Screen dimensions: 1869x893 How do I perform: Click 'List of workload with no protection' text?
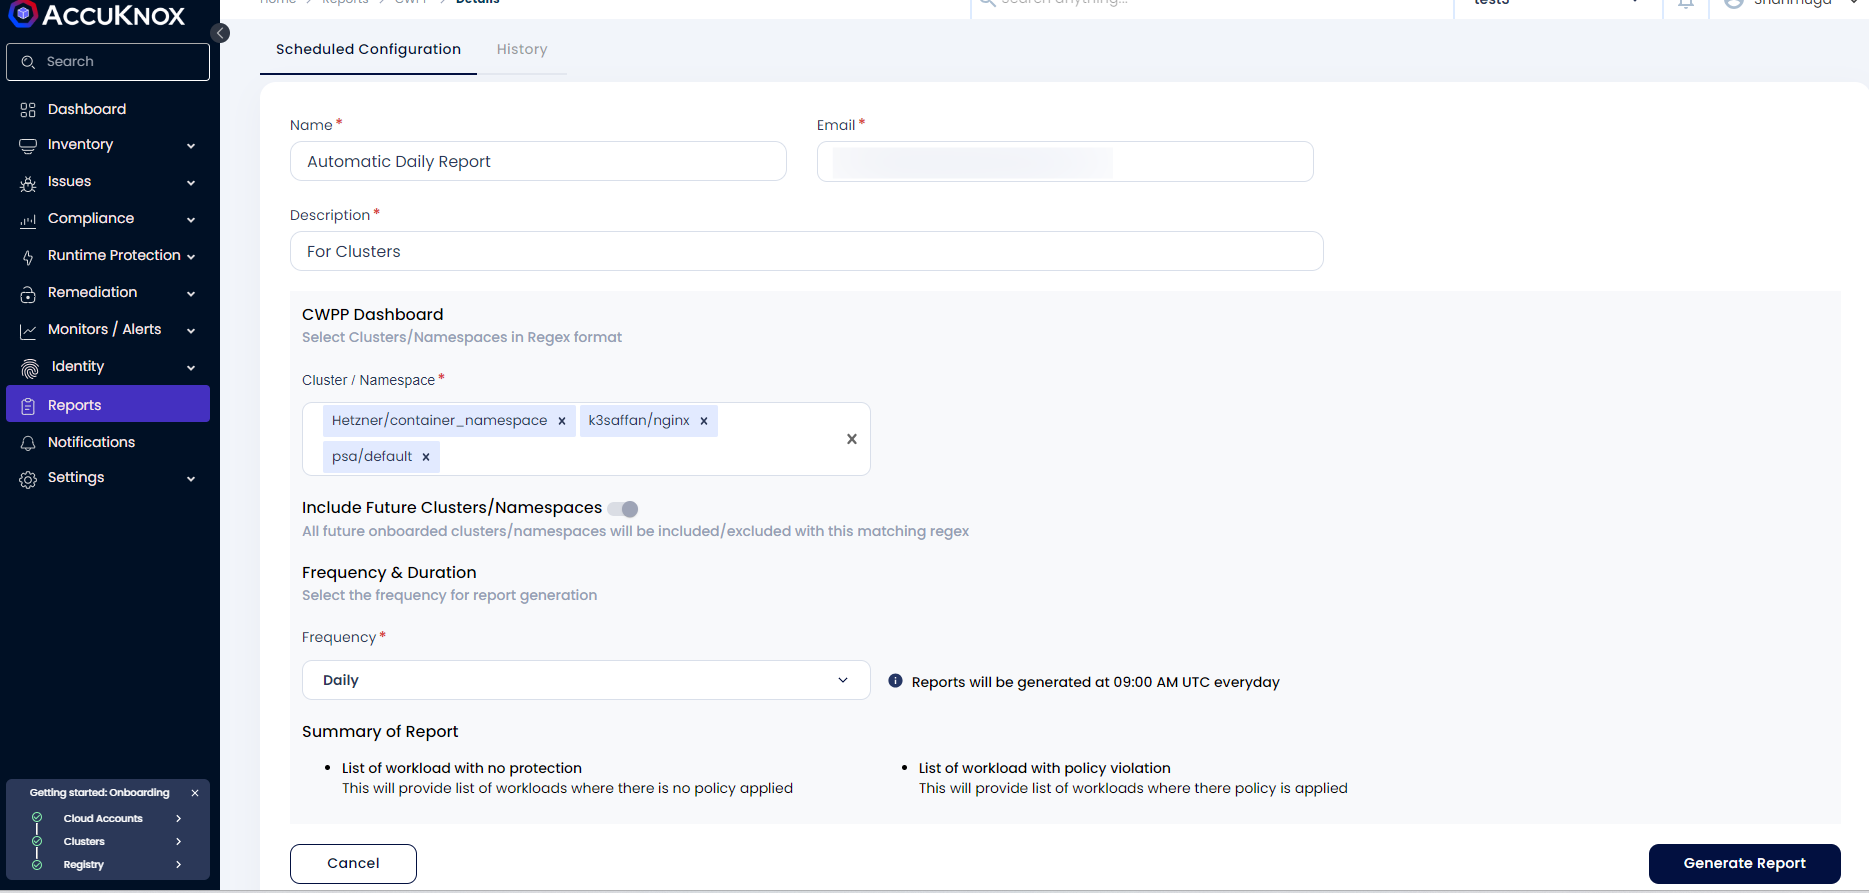point(462,768)
